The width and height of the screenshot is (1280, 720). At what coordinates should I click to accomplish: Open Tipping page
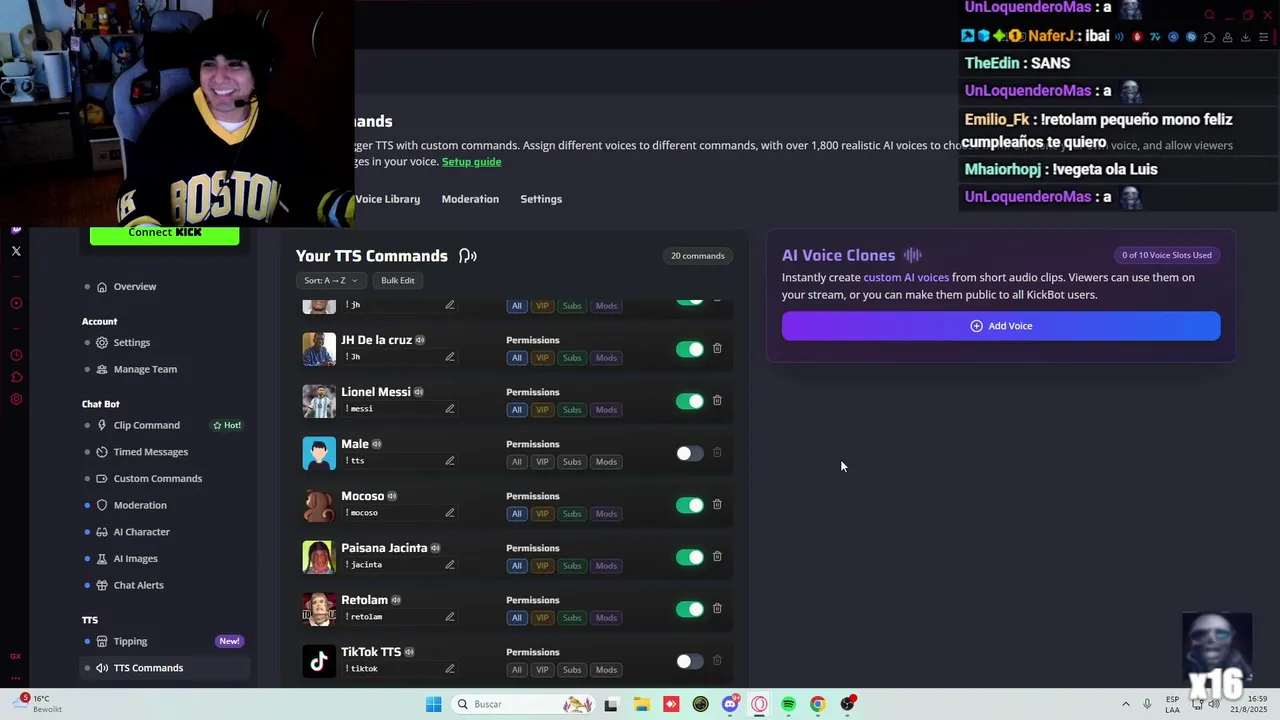[130, 641]
